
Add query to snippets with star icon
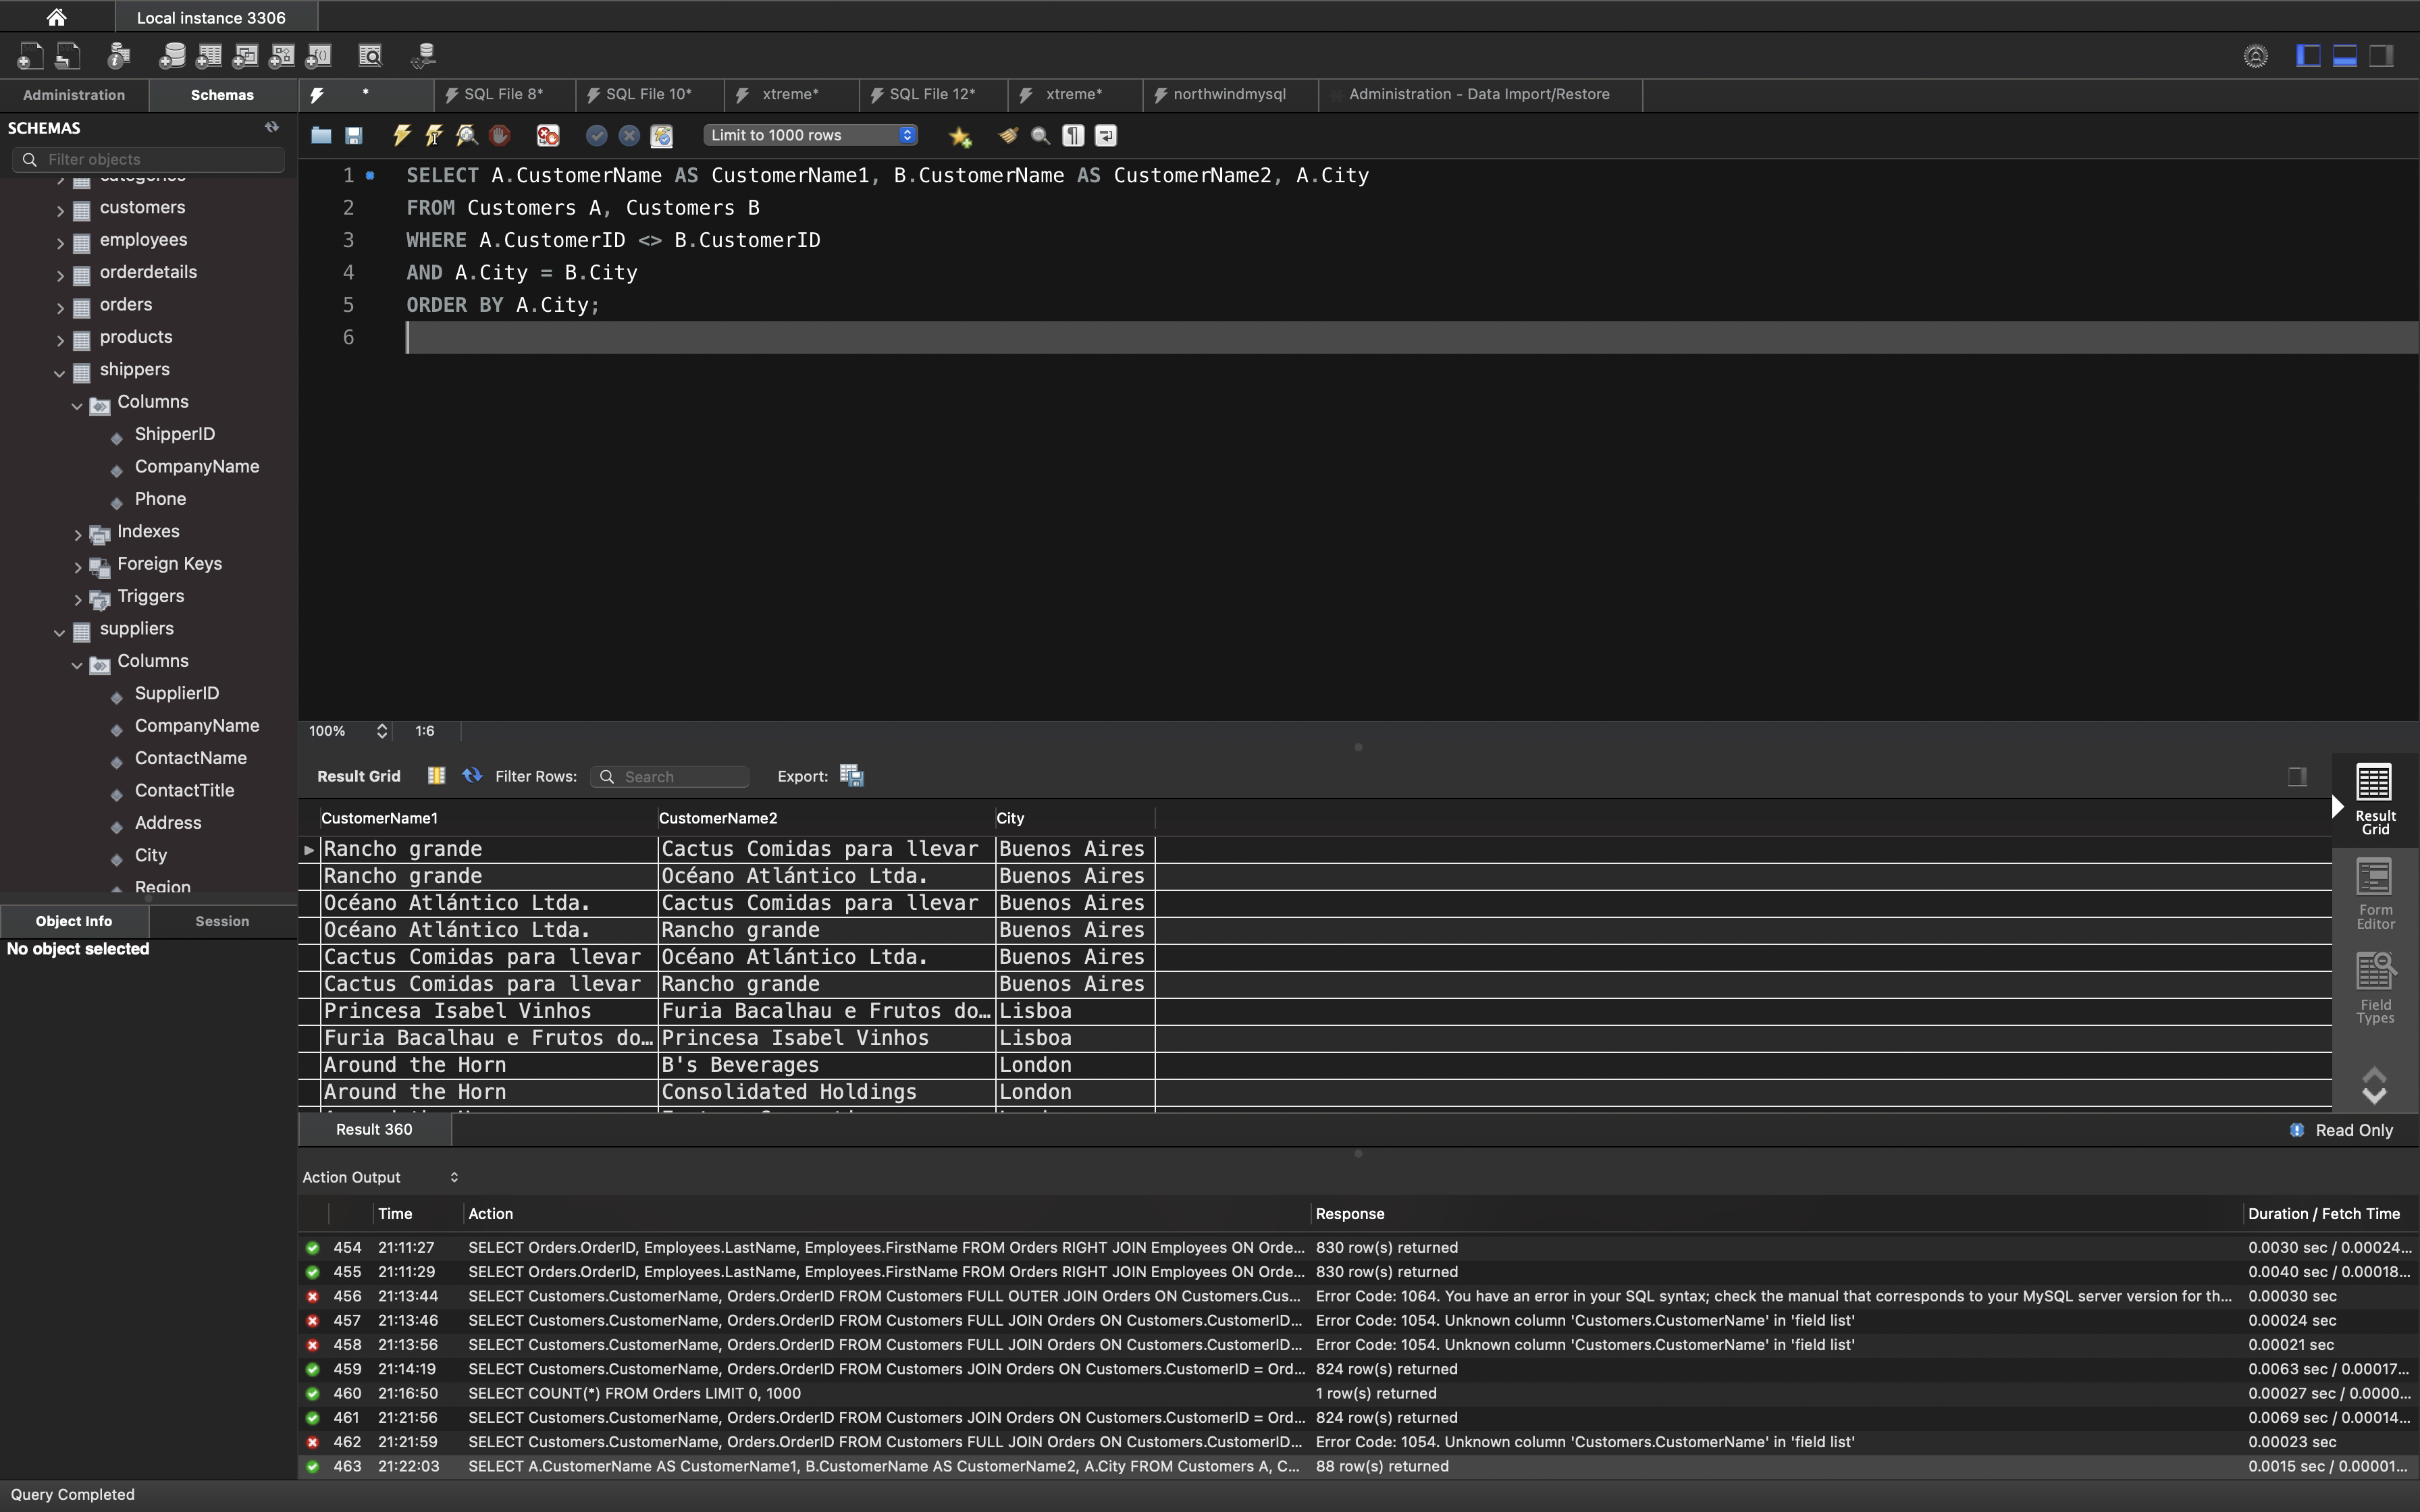960,136
